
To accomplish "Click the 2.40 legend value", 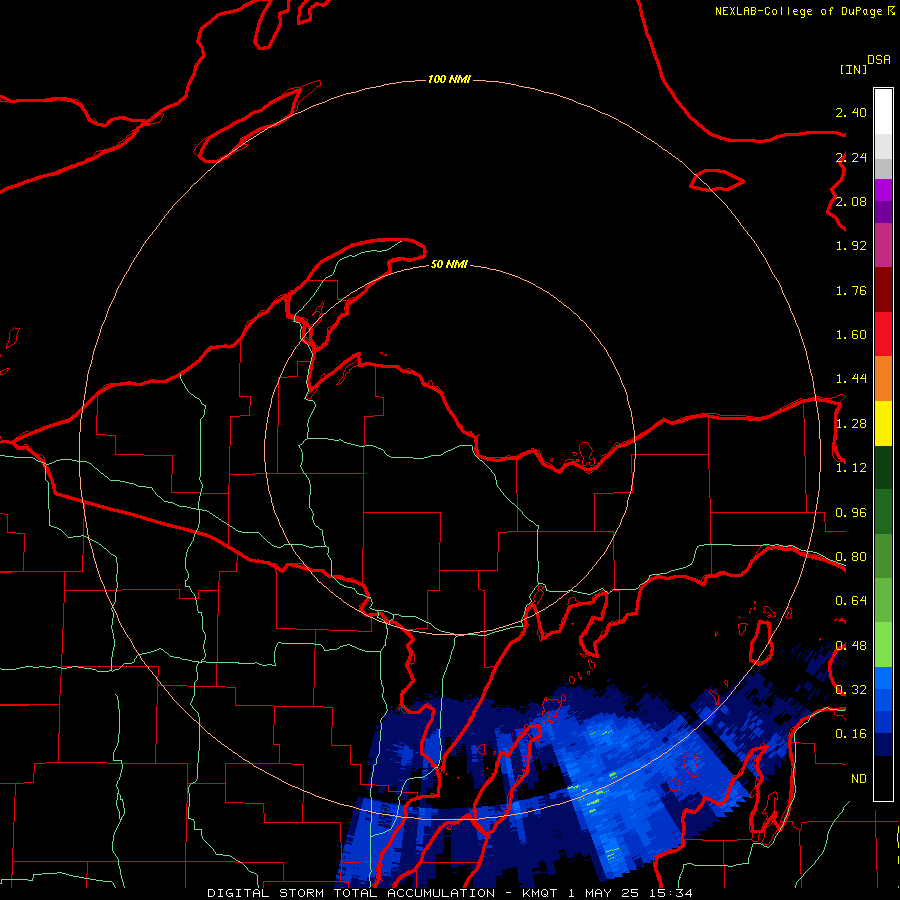I will click(x=851, y=112).
